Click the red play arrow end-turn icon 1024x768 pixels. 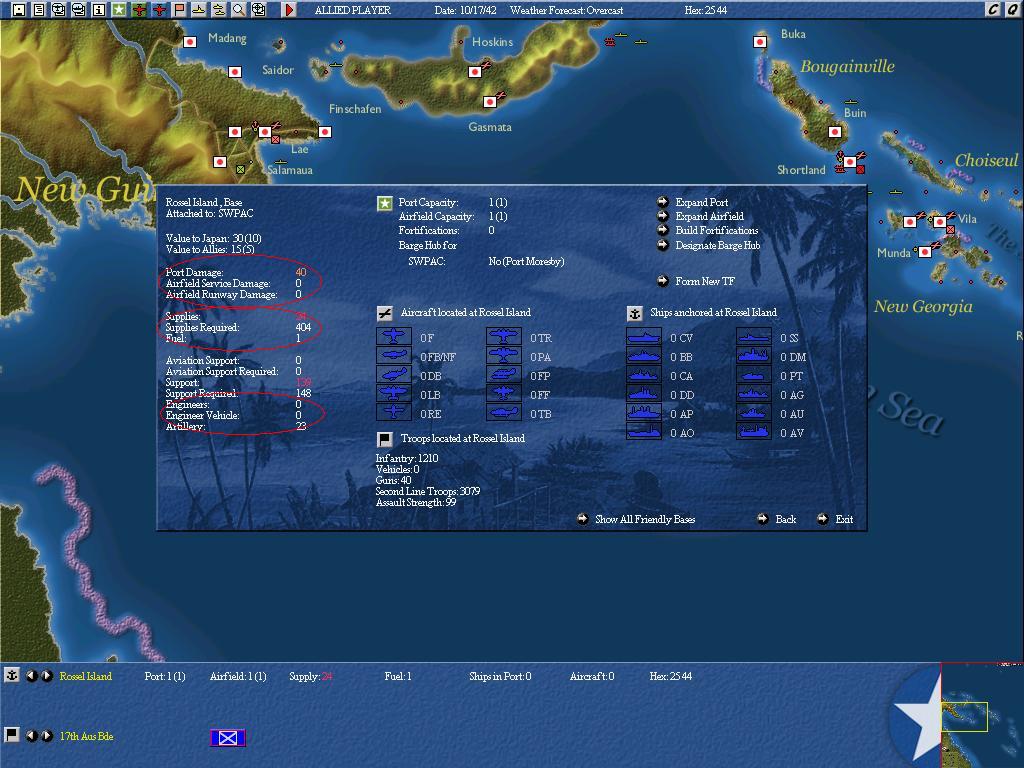[289, 10]
